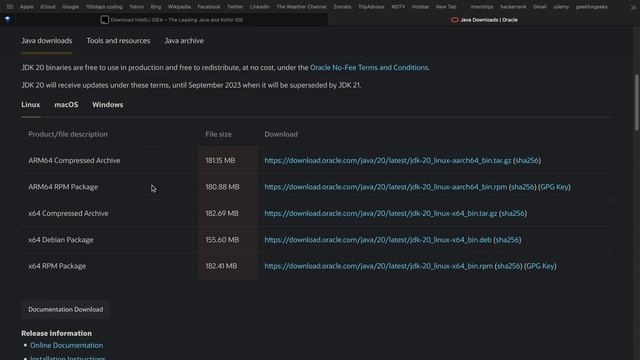Open sha256 for ARM64 Compressed Archive
This screenshot has width=640, height=360.
point(527,160)
